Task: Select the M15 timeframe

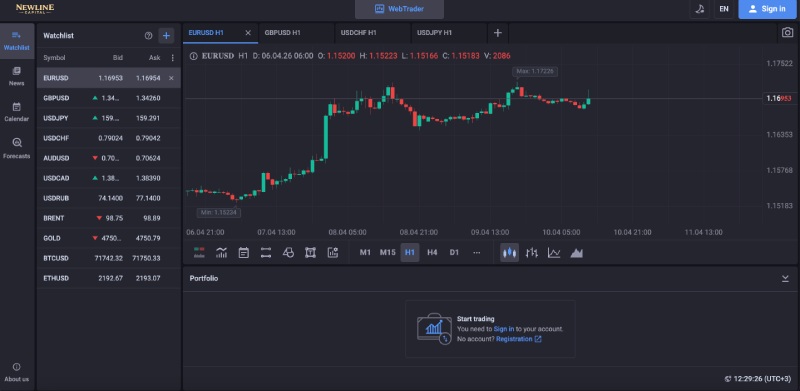Action: click(x=388, y=252)
